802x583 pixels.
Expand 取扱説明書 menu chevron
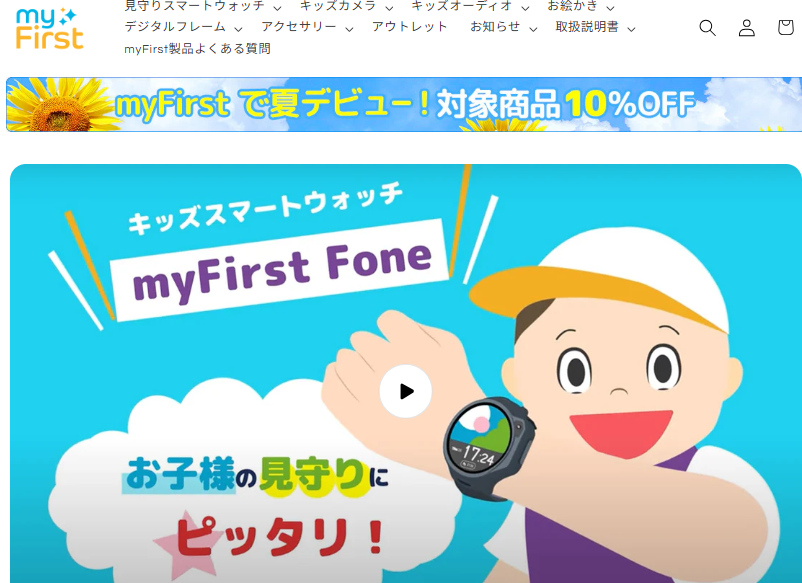tap(631, 29)
